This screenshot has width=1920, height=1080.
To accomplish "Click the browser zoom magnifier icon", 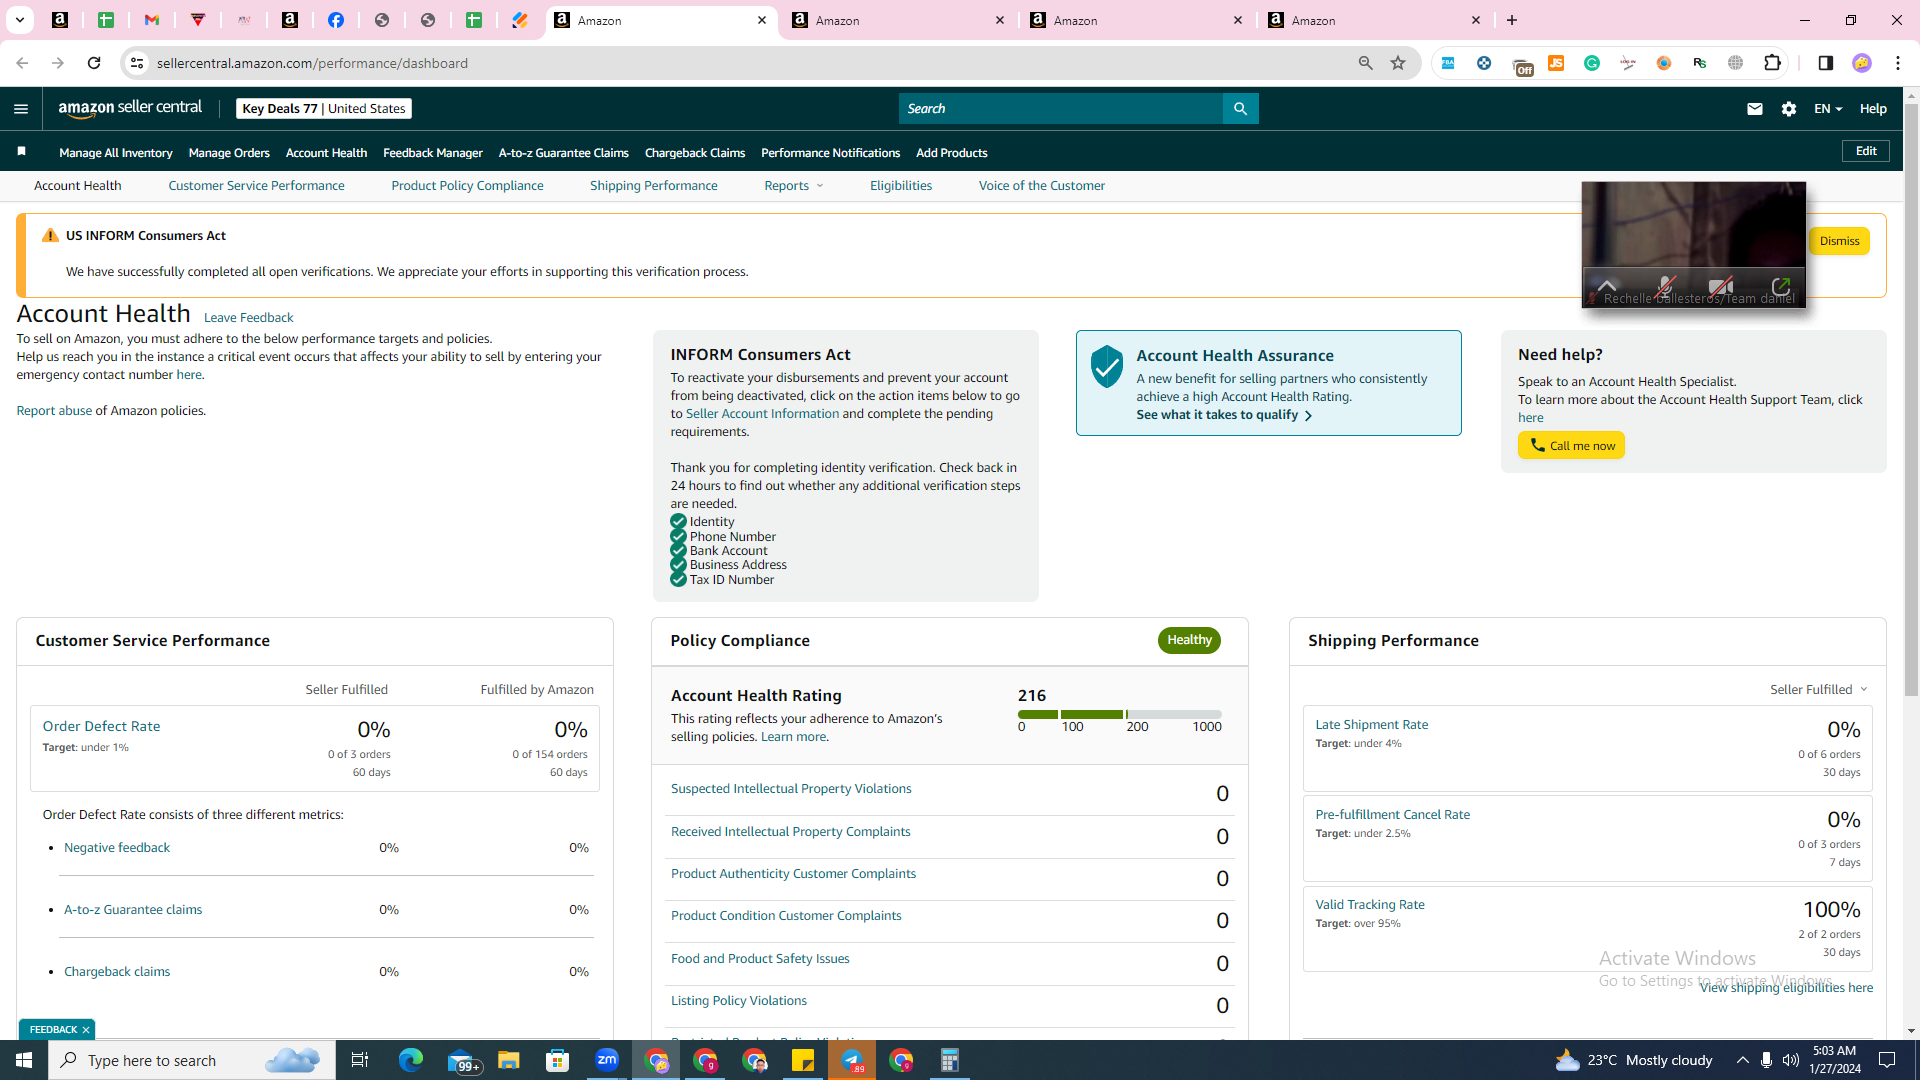I will point(1365,63).
